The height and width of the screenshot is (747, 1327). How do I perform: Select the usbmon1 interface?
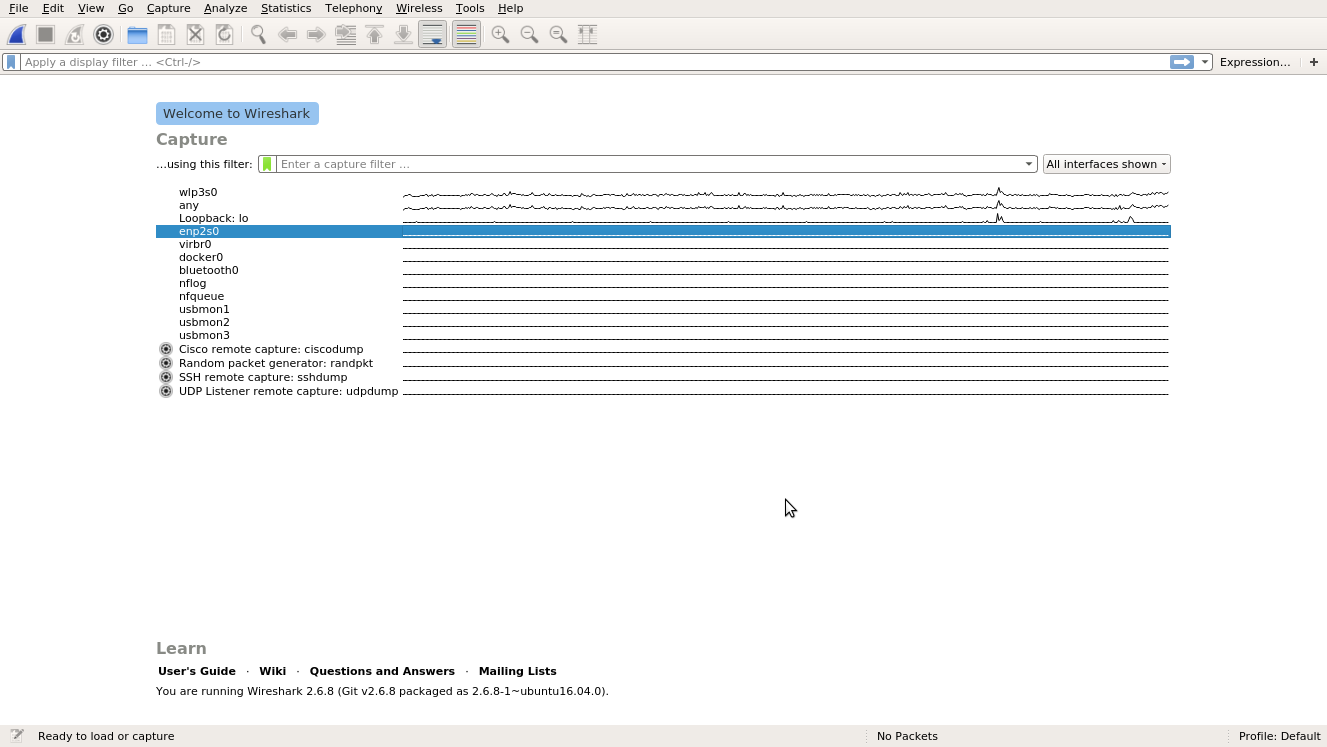pyautogui.click(x=663, y=309)
